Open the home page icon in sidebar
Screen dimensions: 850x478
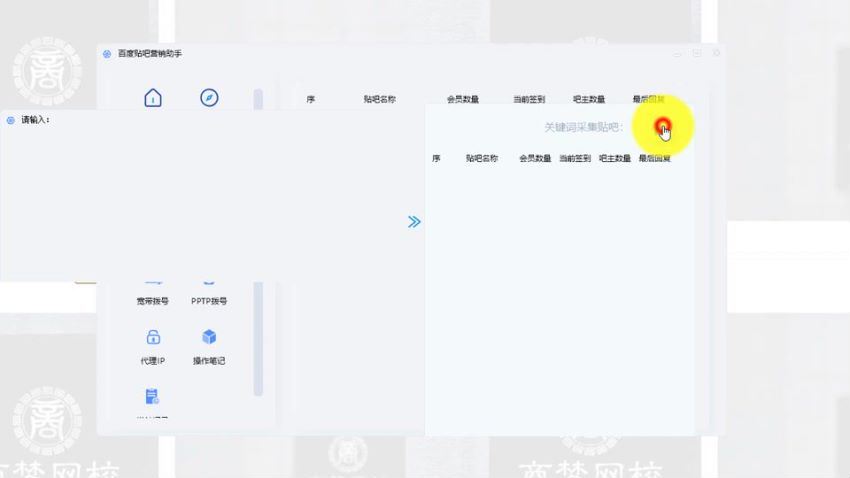click(x=153, y=98)
